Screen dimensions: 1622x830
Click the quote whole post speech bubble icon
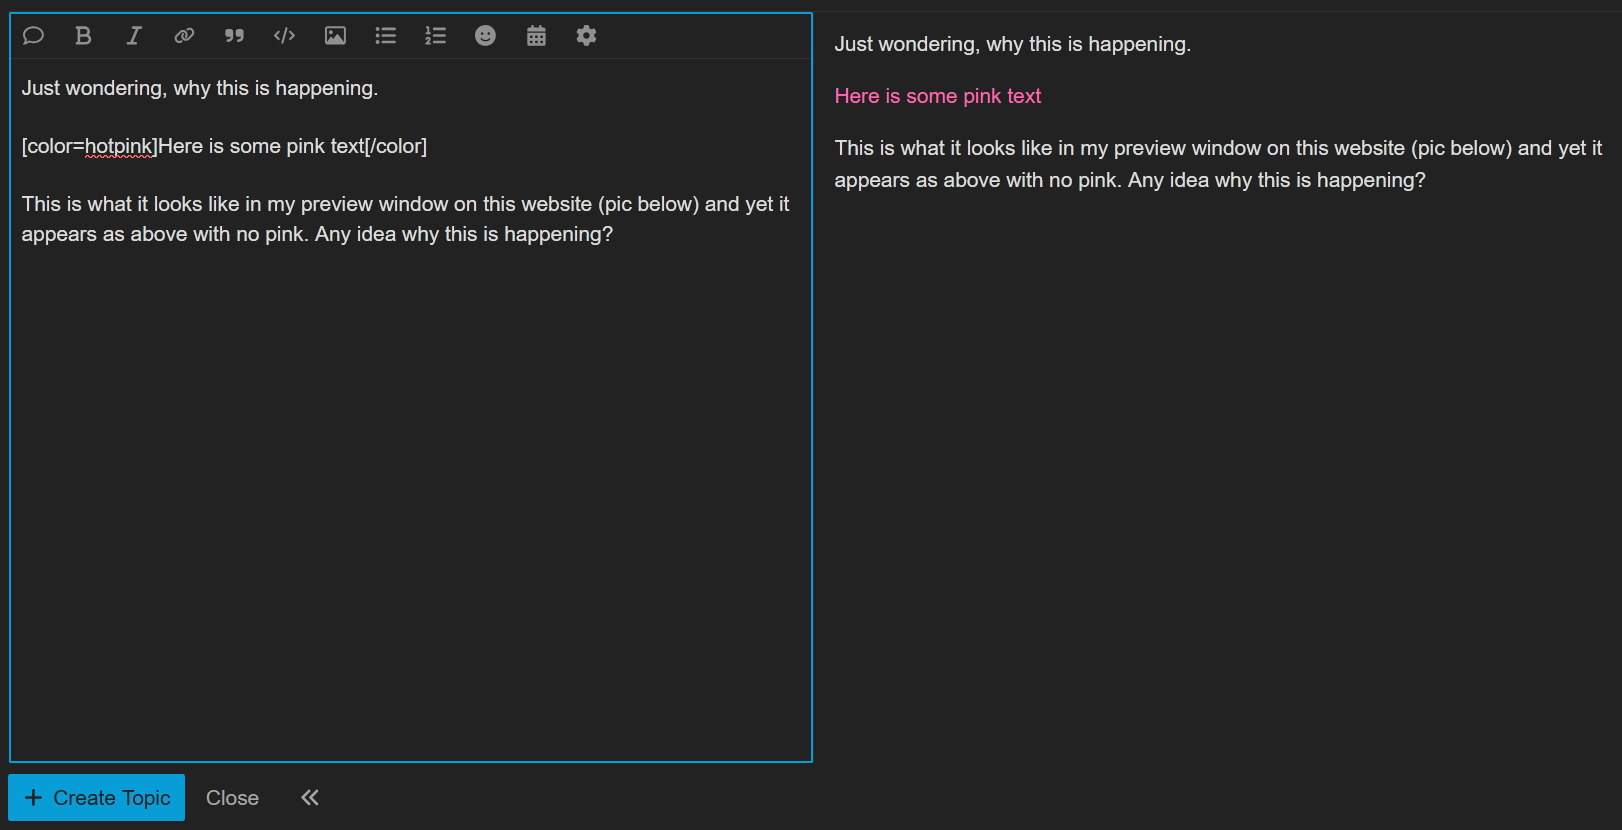click(x=33, y=36)
